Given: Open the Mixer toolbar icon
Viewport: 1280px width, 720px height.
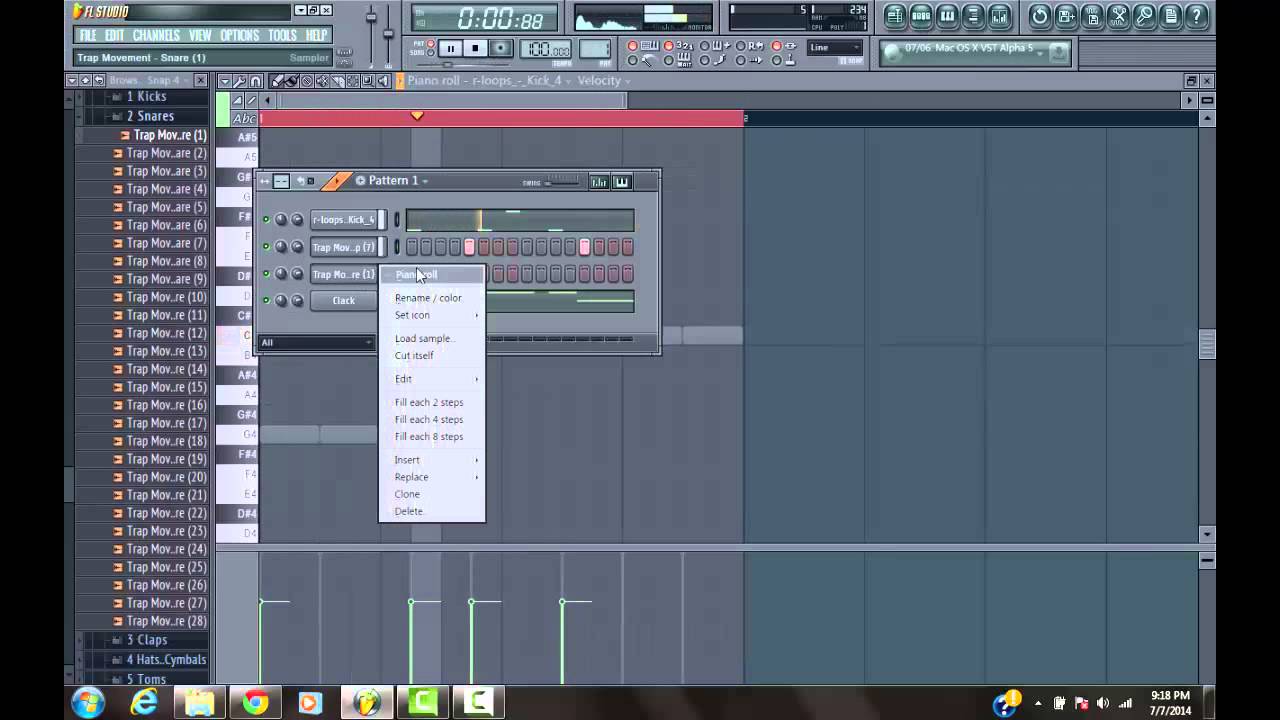Looking at the screenshot, I should coord(1000,16).
